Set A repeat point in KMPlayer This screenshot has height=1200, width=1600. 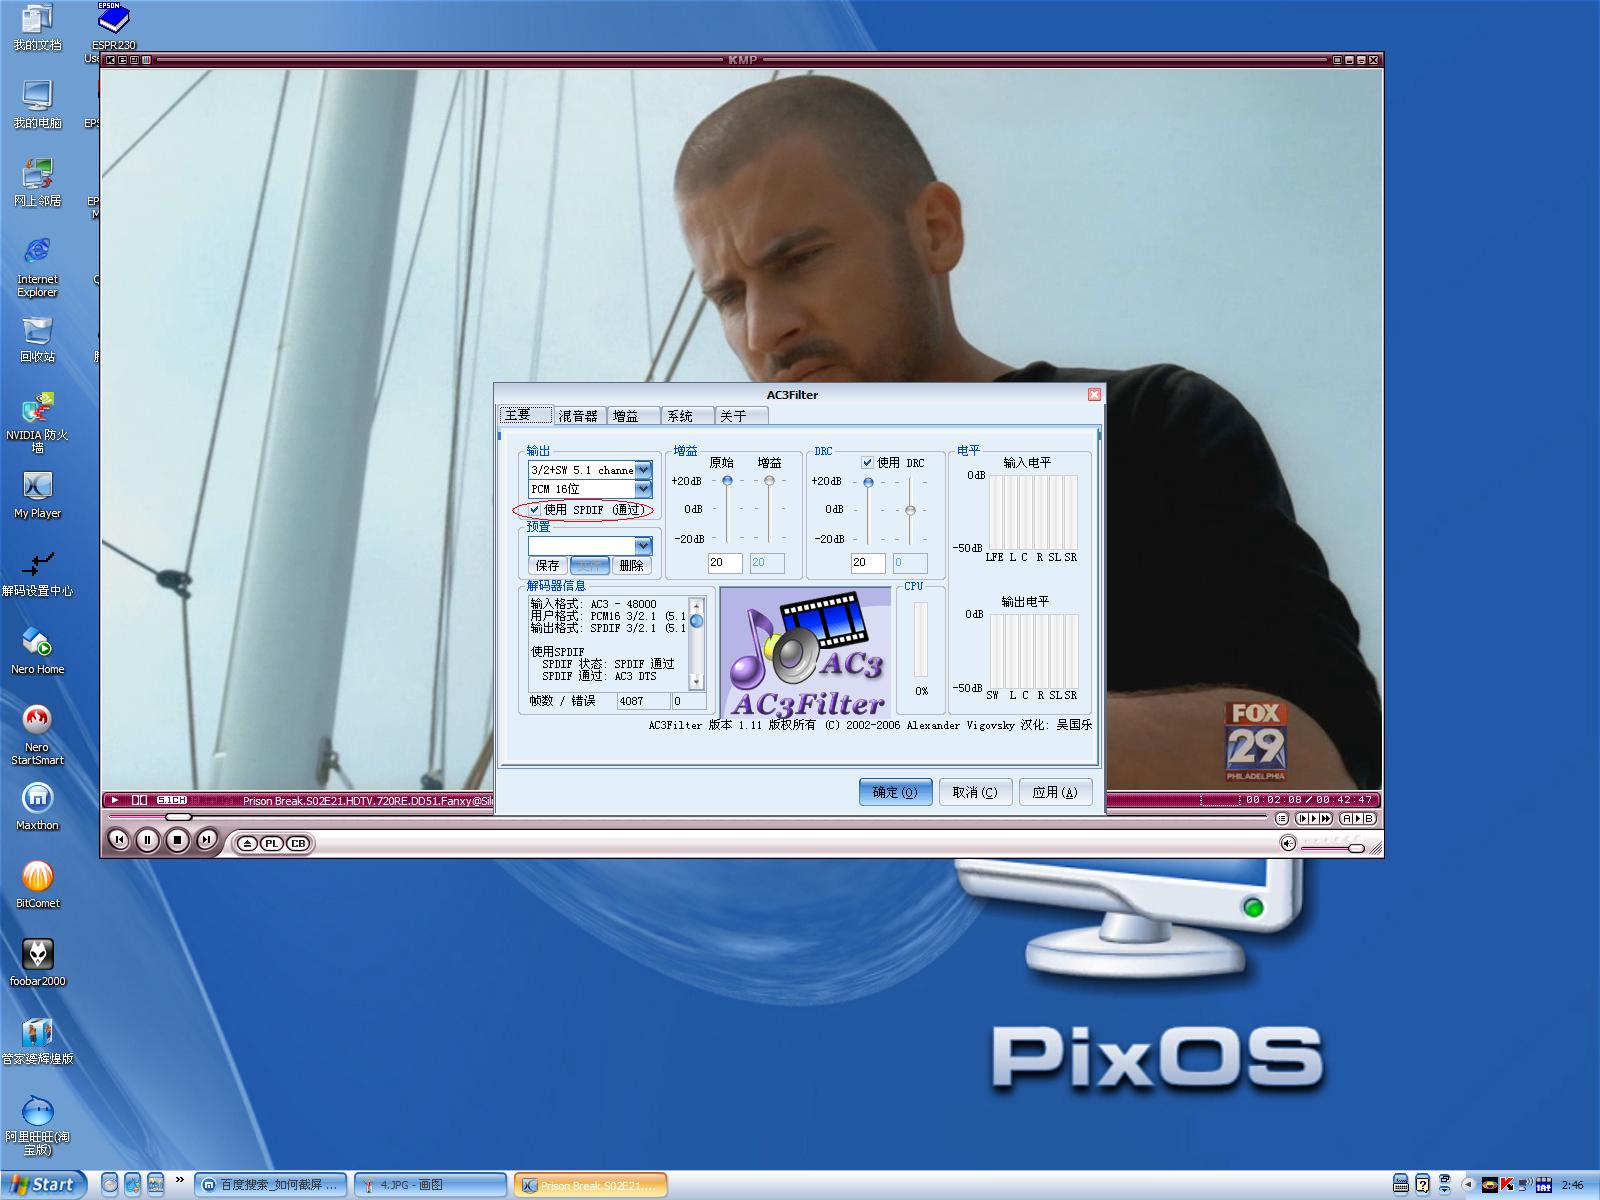[x=1348, y=818]
